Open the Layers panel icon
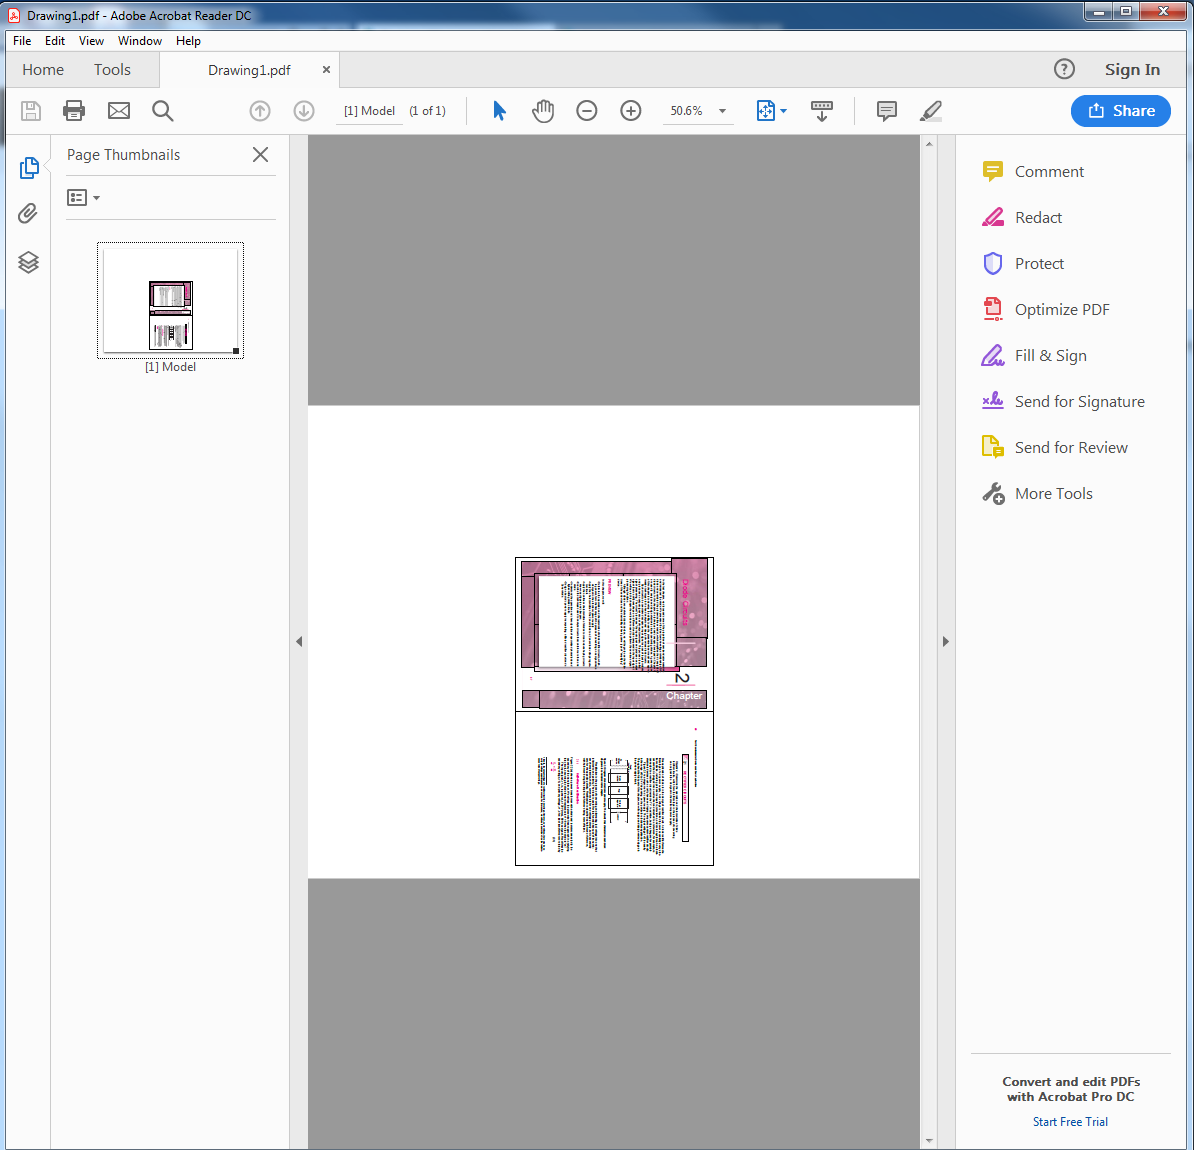1194x1150 pixels. (28, 262)
